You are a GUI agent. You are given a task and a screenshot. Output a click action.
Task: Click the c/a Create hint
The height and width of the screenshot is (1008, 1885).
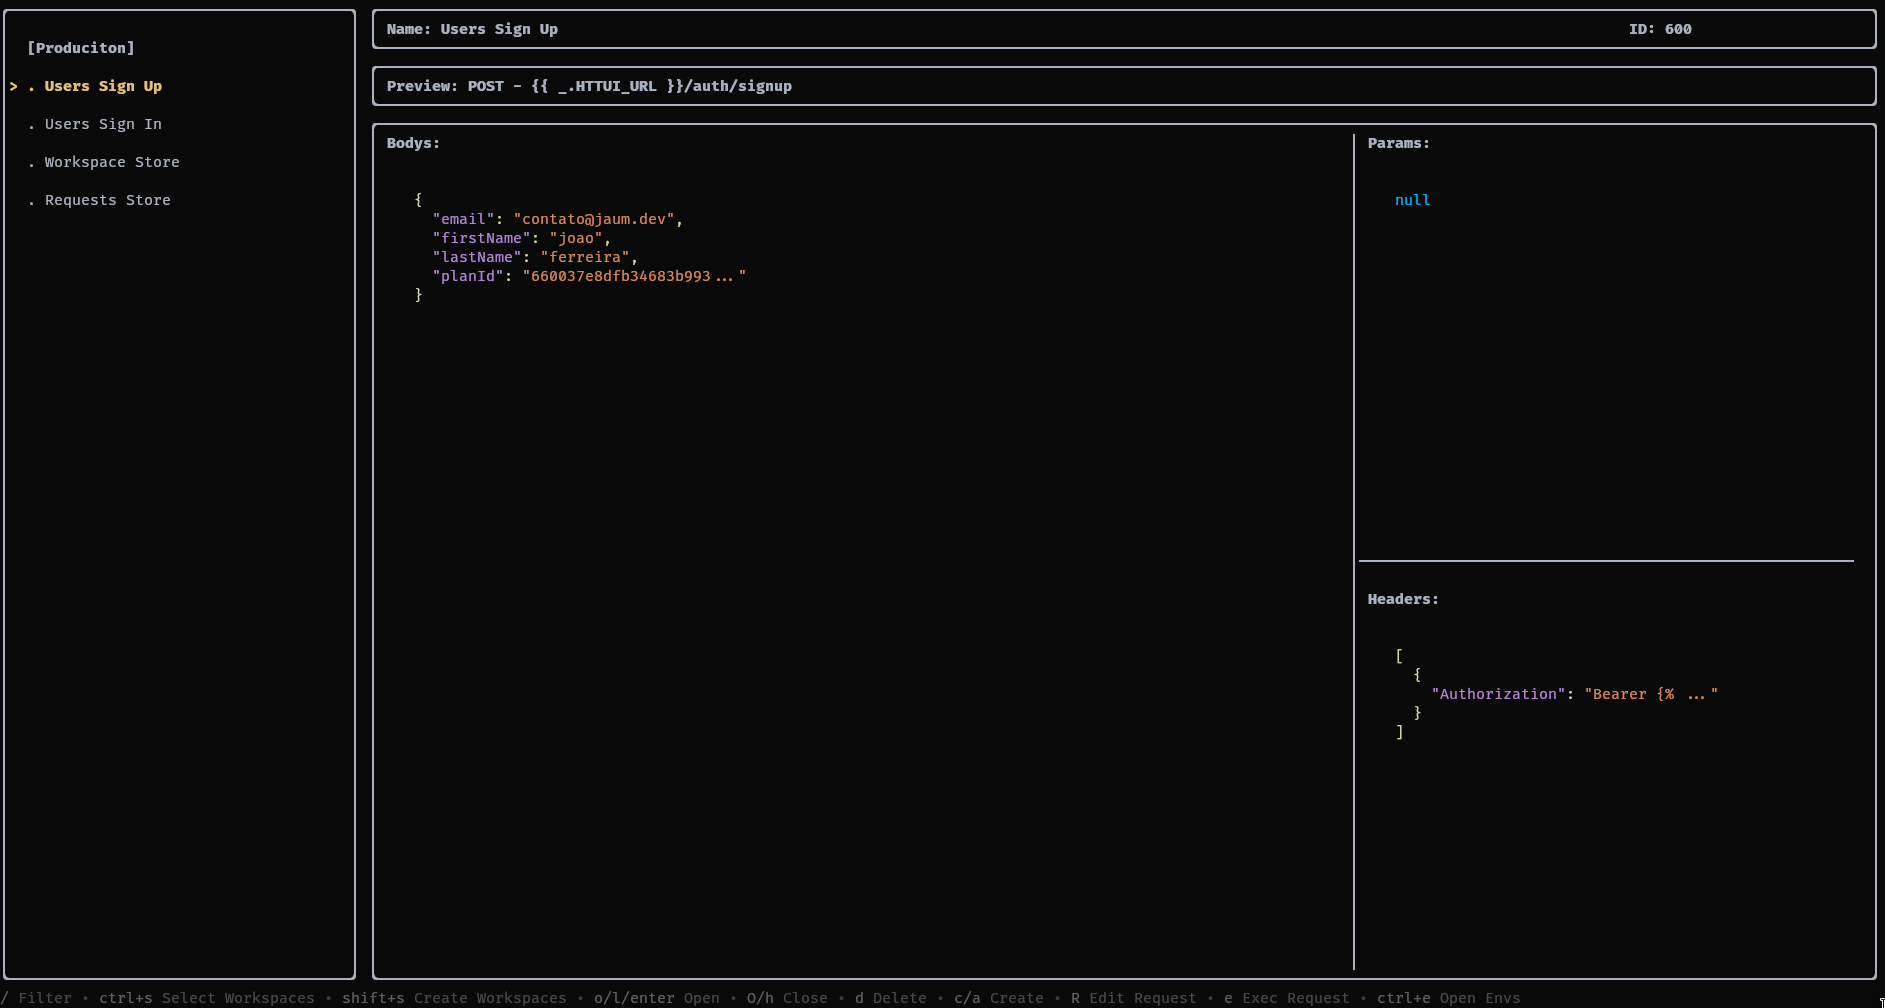point(999,998)
